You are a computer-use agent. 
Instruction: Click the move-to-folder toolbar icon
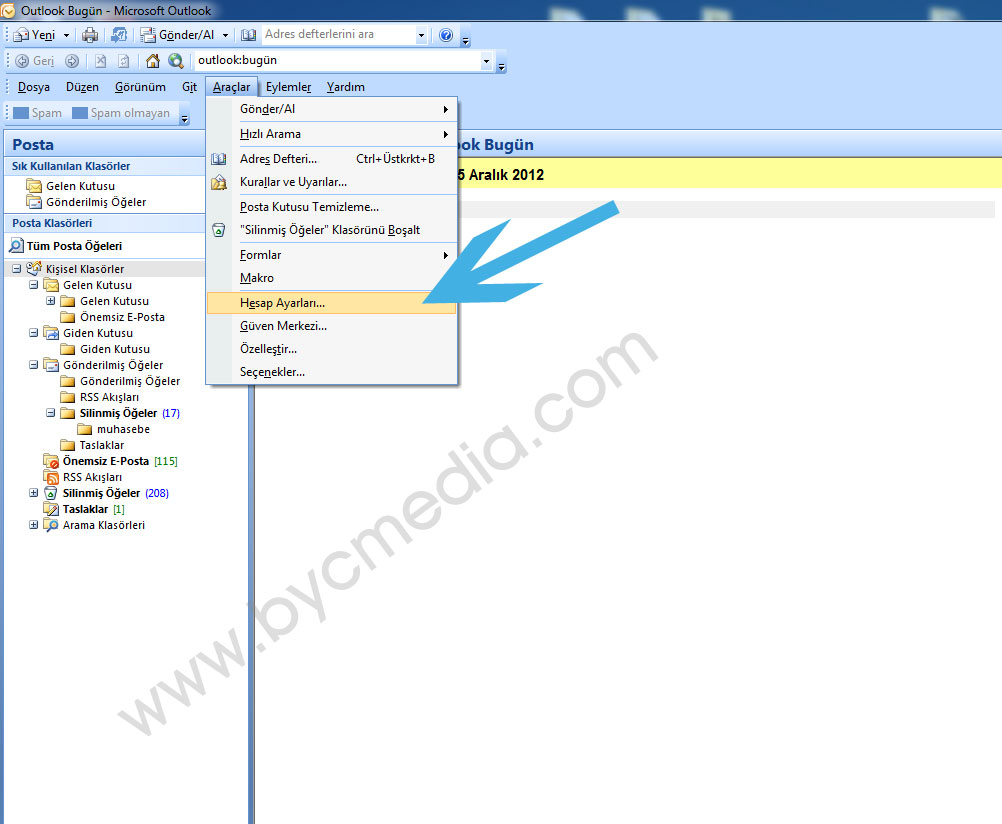click(119, 35)
